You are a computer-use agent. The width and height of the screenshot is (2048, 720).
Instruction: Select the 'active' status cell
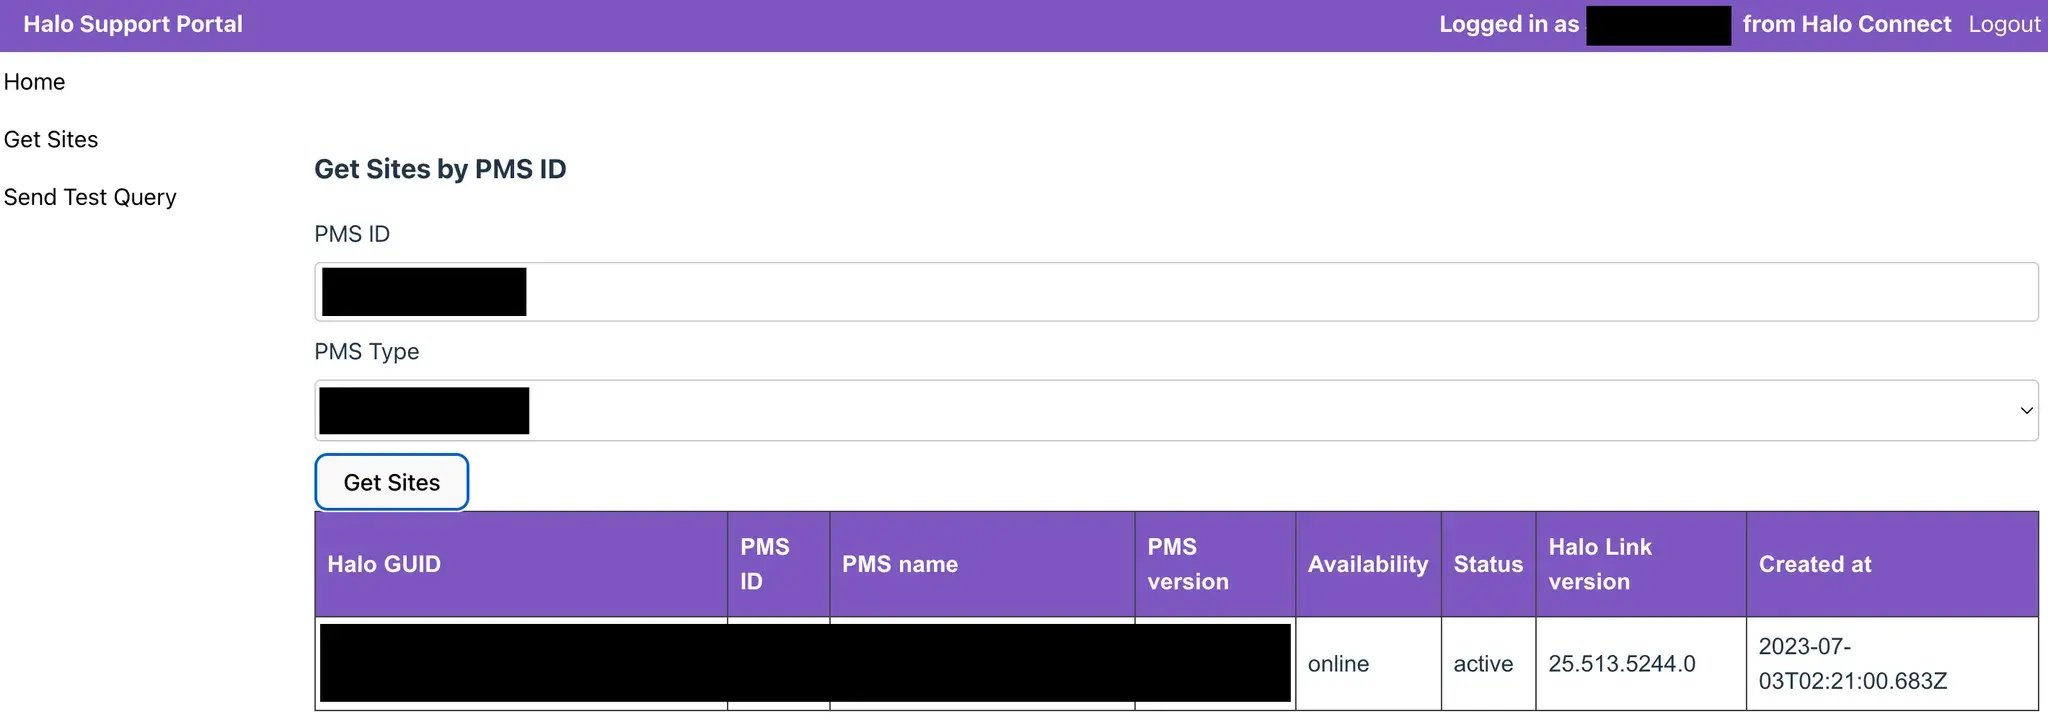pyautogui.click(x=1488, y=664)
